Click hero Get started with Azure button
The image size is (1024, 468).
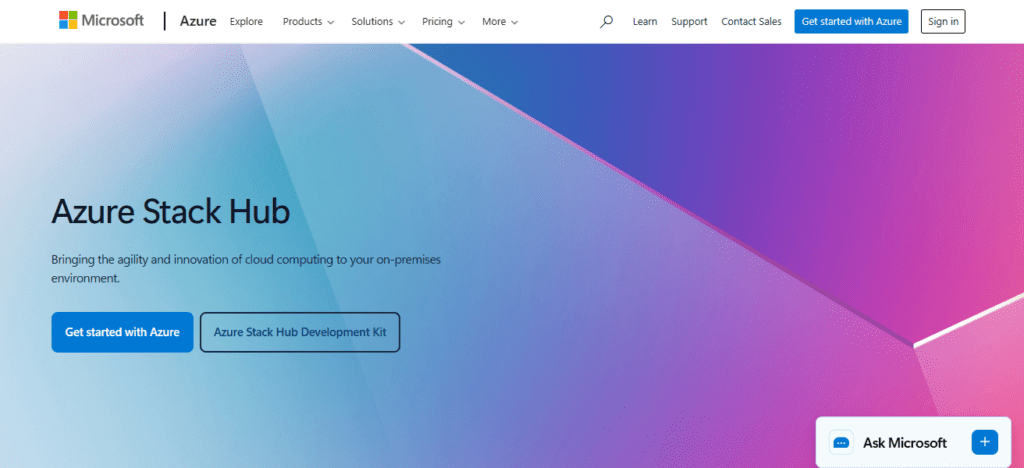[122, 332]
